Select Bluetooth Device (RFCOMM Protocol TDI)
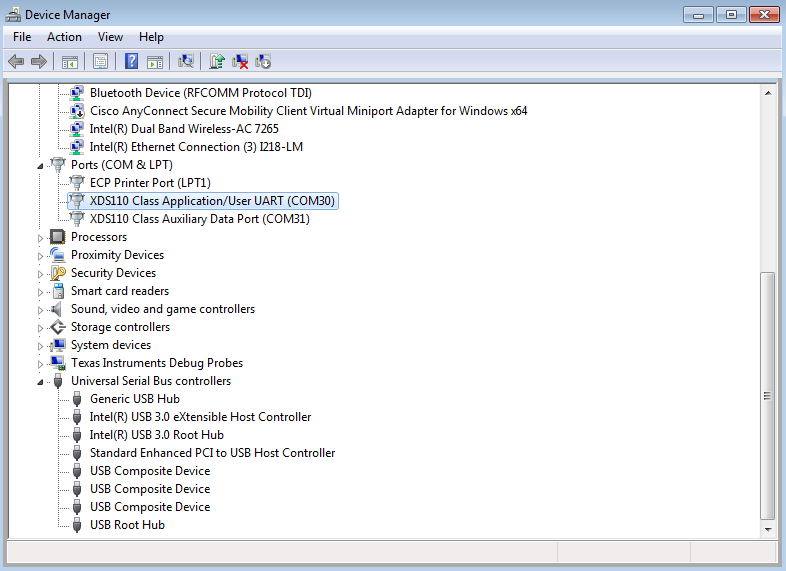786x571 pixels. coord(201,93)
